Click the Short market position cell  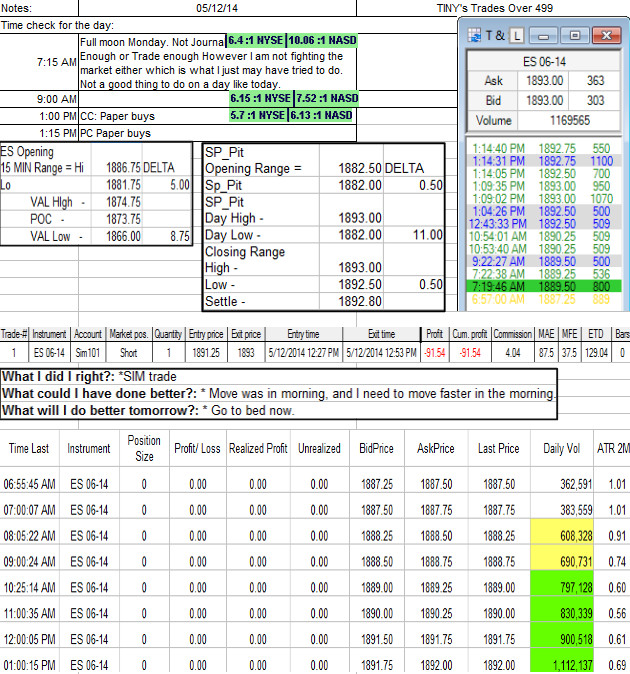pyautogui.click(x=128, y=353)
